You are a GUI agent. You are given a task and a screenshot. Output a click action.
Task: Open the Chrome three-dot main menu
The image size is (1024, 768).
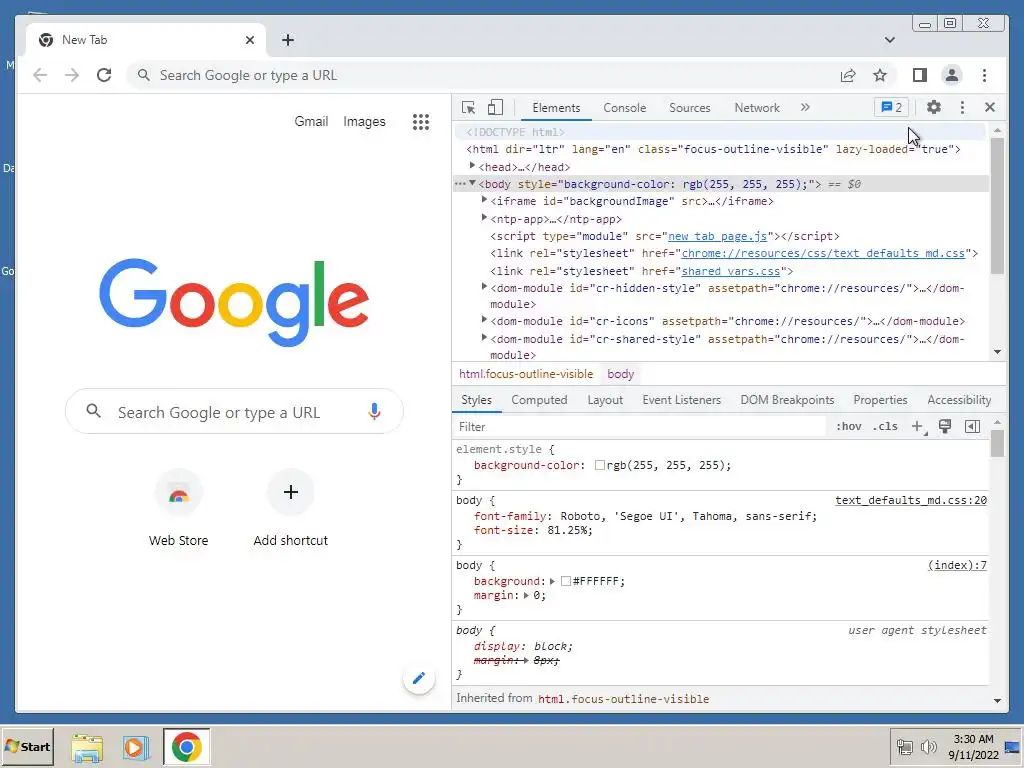(984, 75)
